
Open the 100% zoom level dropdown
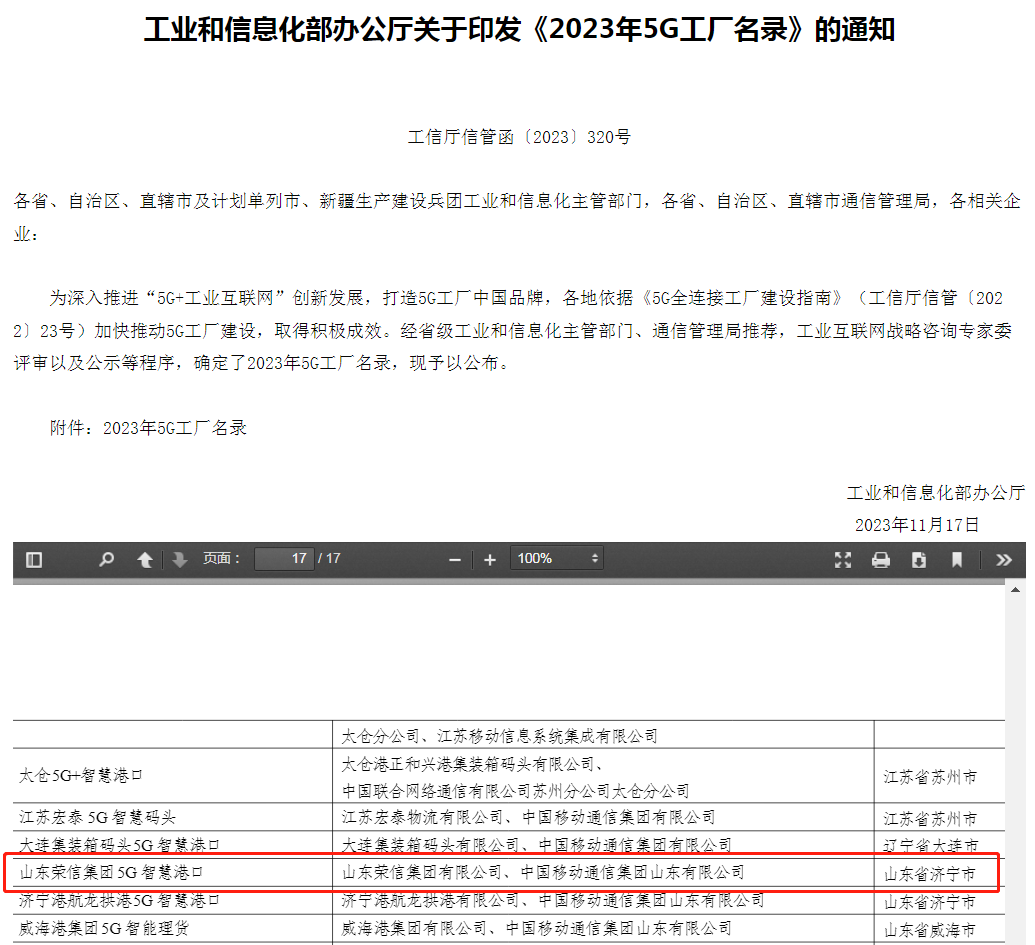(x=556, y=559)
